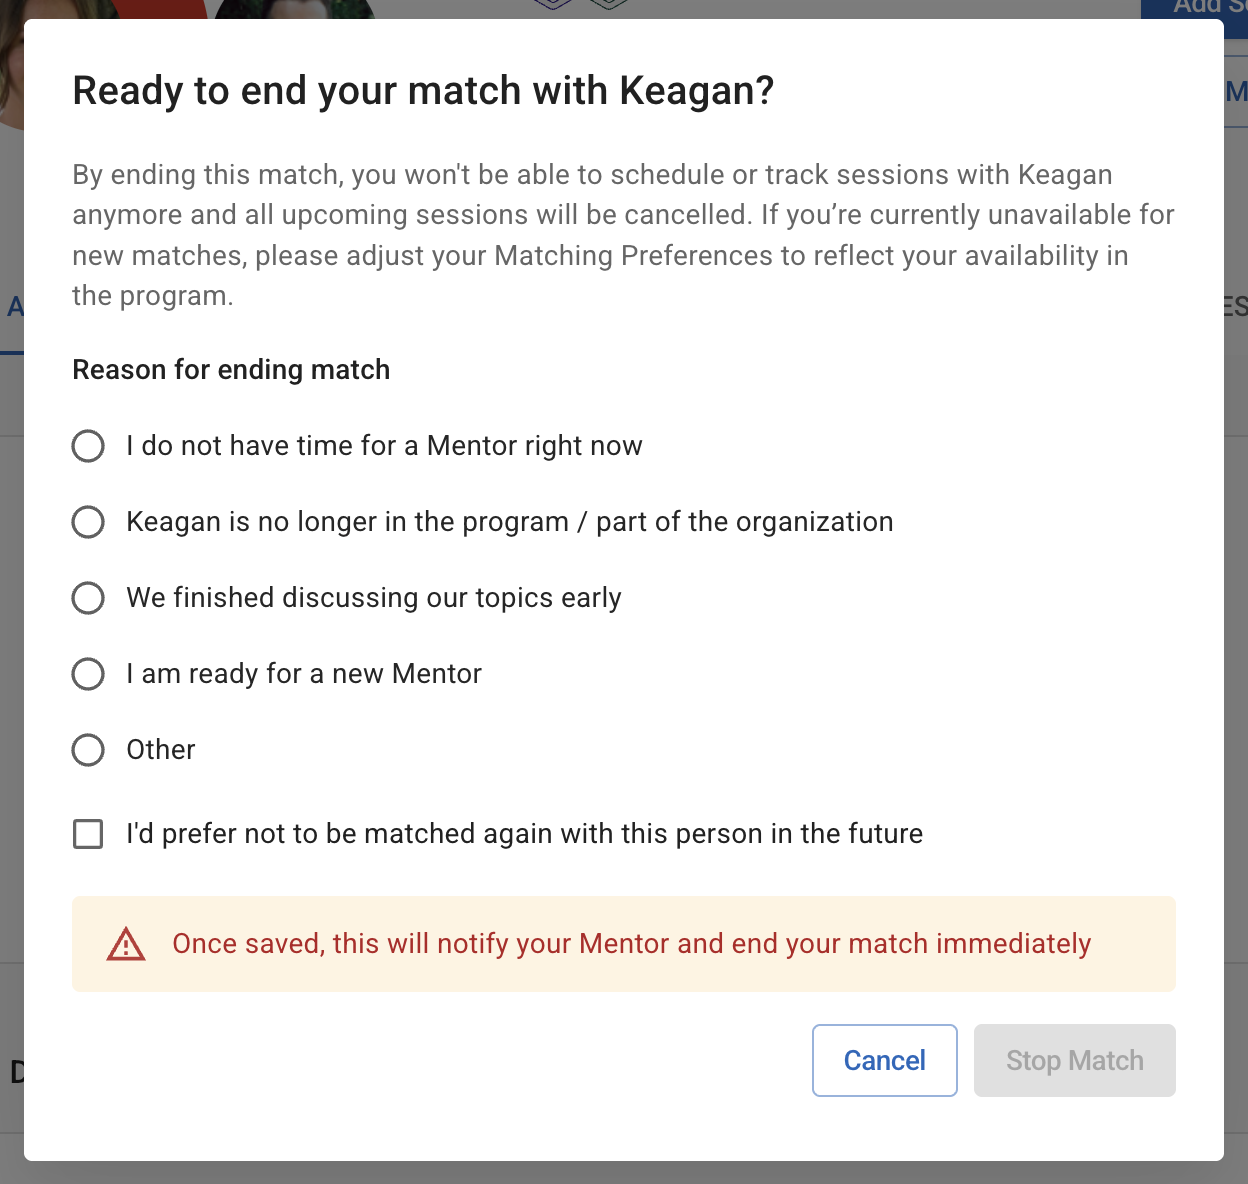Click the red warning triangle icon
Image resolution: width=1248 pixels, height=1184 pixels.
126,944
